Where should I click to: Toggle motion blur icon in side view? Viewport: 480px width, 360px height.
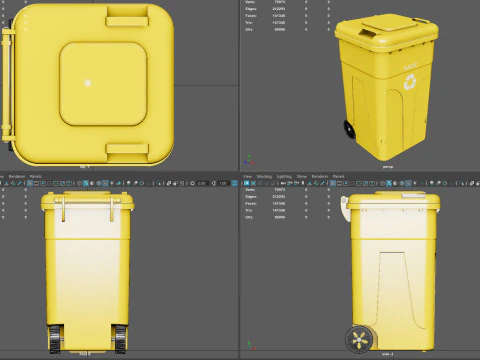click(438, 183)
